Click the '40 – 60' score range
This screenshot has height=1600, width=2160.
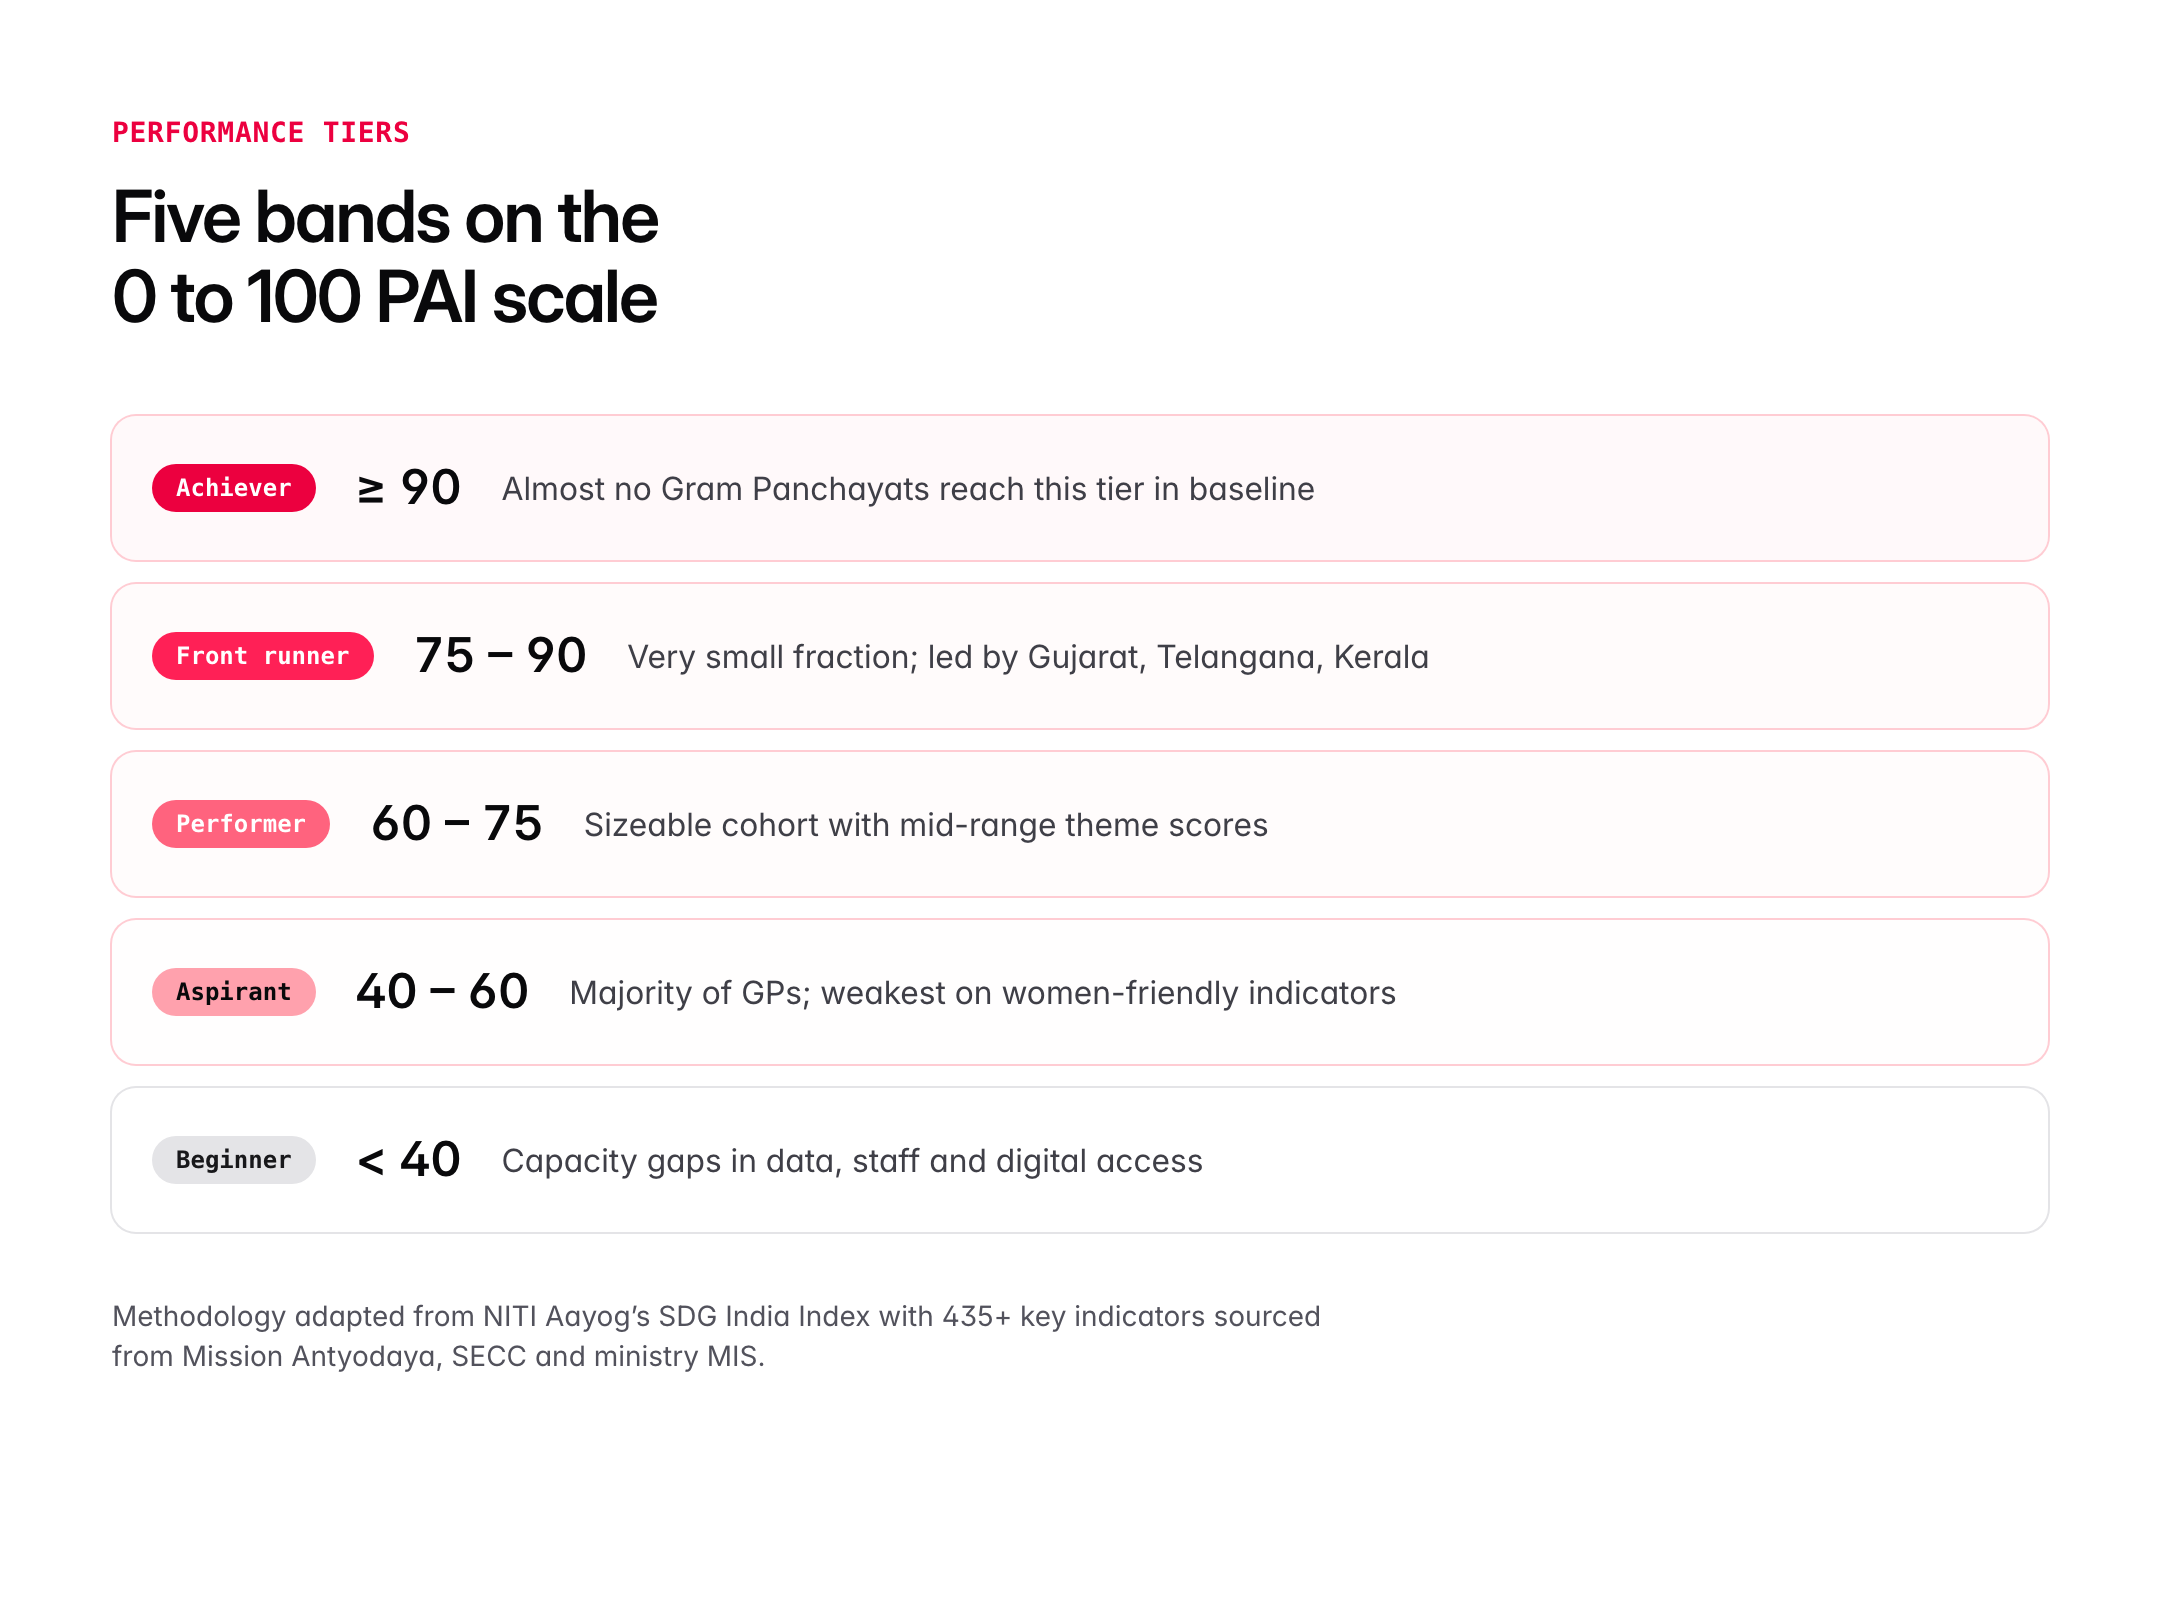(442, 992)
